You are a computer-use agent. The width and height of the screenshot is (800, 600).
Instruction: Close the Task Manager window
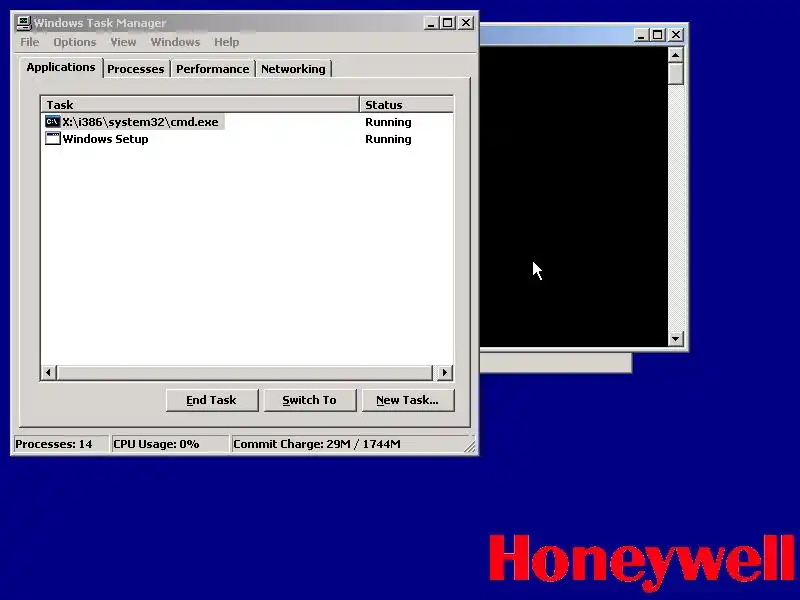coord(466,23)
